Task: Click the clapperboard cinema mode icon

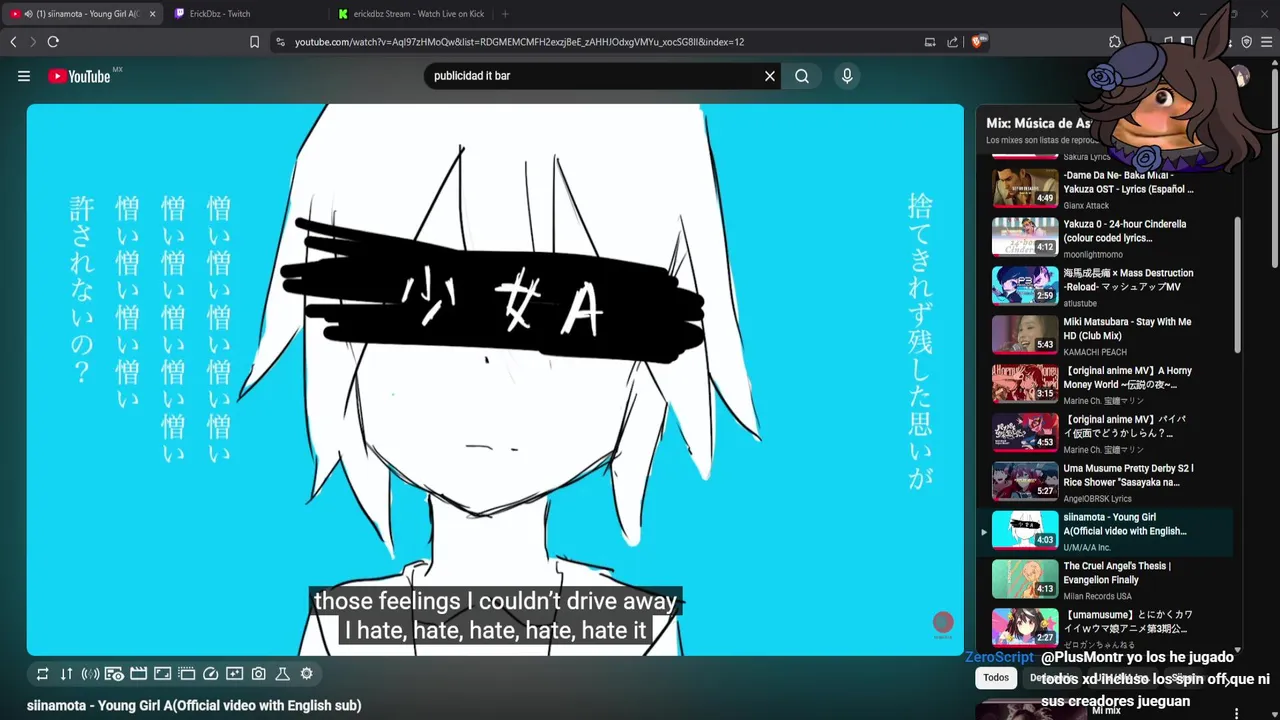Action: [x=139, y=674]
